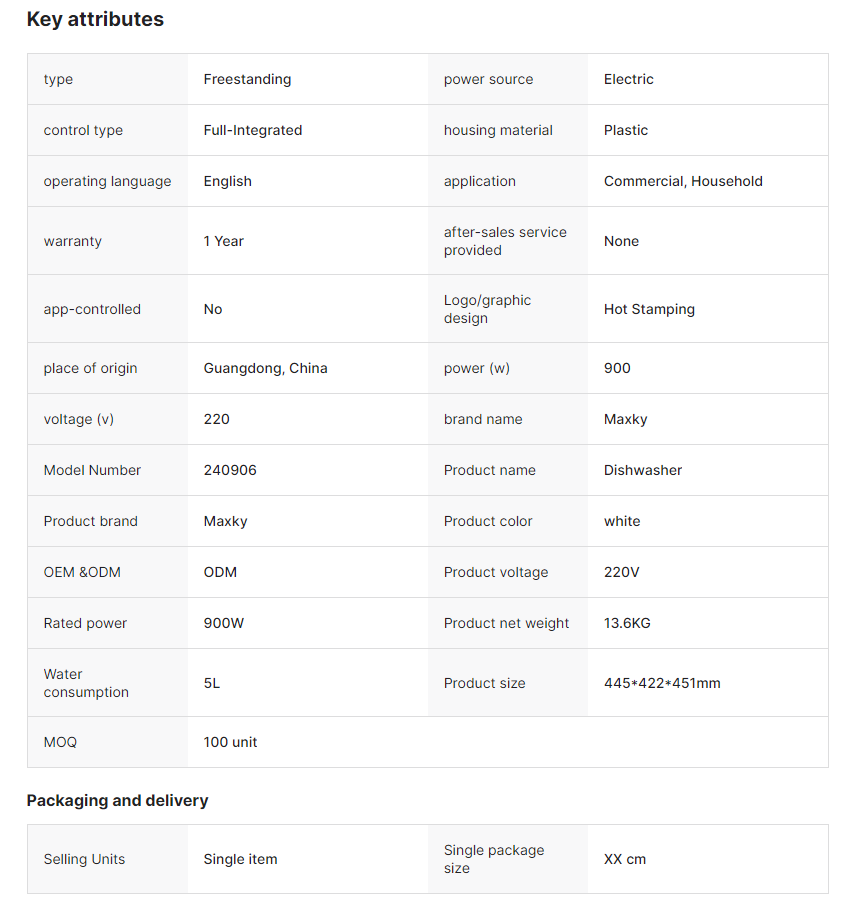The image size is (846, 897).
Task: Click the operating language label
Action: tap(107, 181)
